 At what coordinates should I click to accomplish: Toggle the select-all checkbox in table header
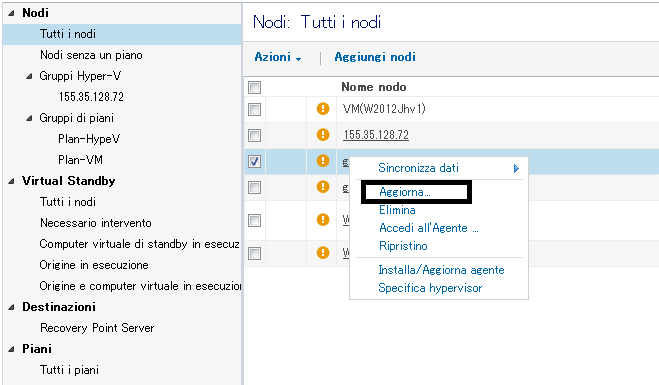point(254,87)
